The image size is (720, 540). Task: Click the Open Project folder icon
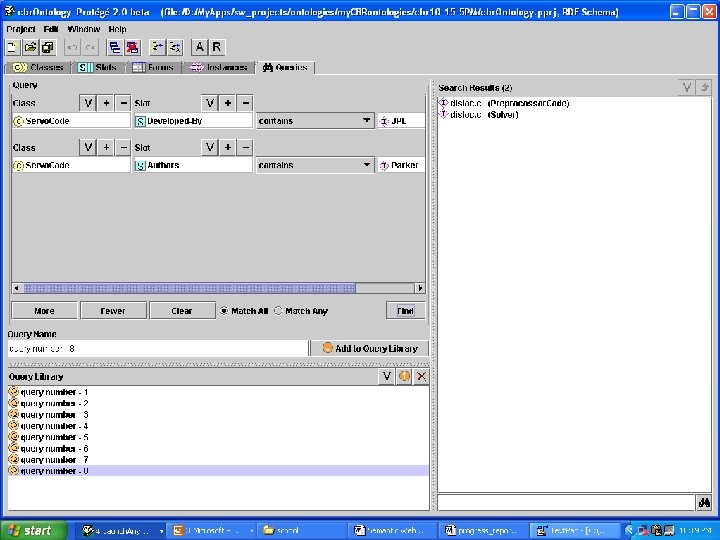[x=30, y=47]
